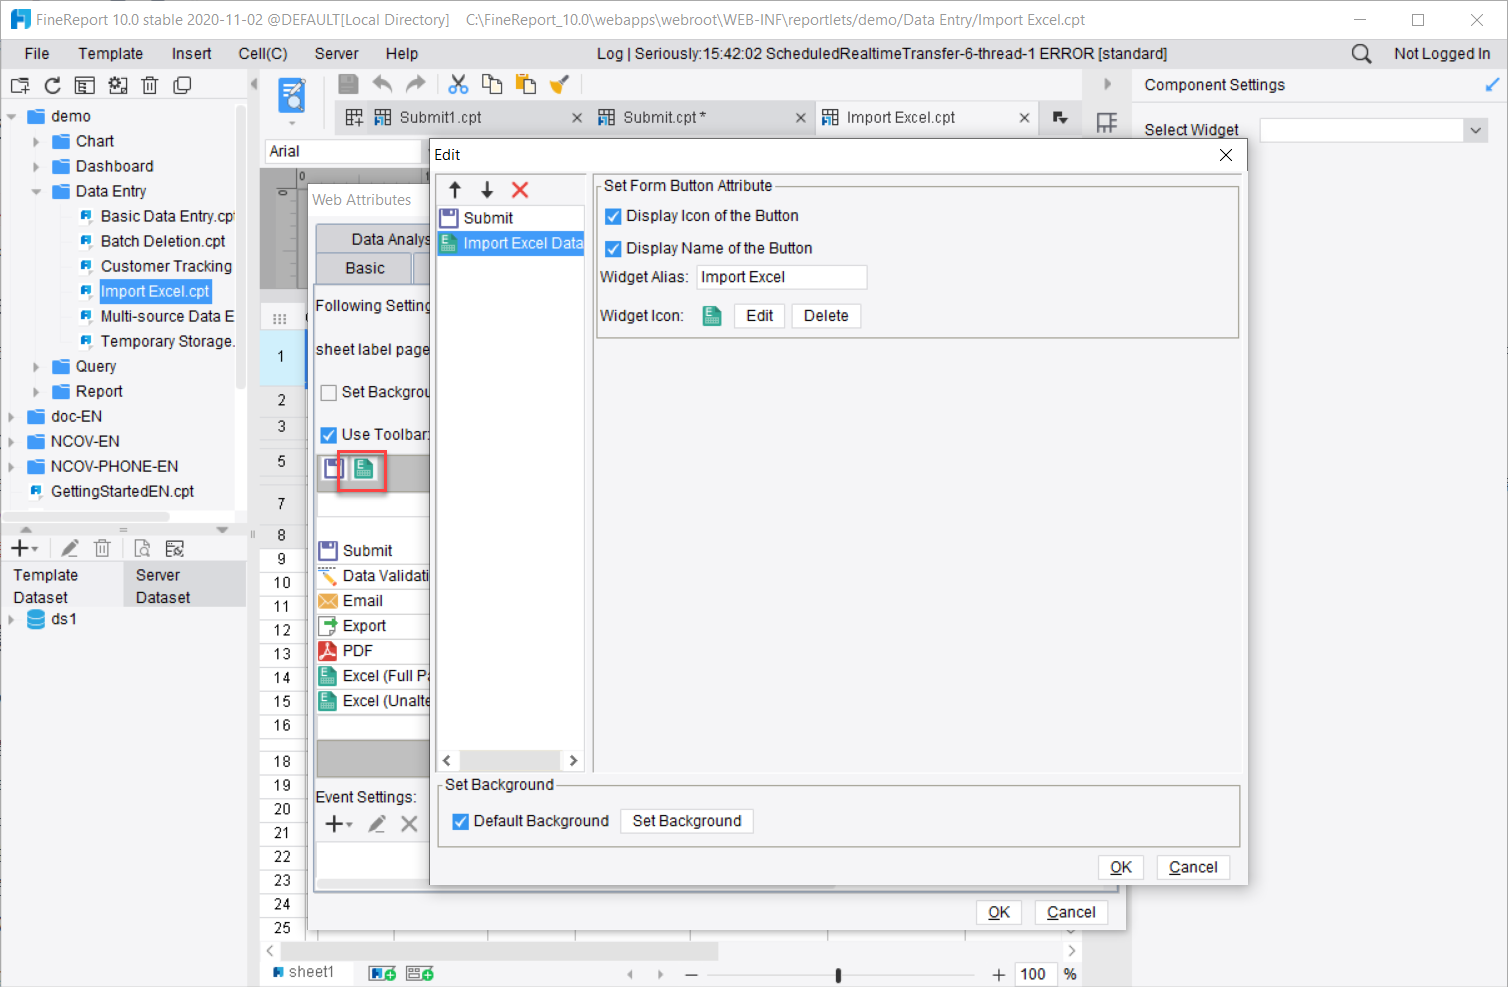This screenshot has width=1508, height=987.
Task: Click Edit button next to Widget Icon
Action: (x=760, y=316)
